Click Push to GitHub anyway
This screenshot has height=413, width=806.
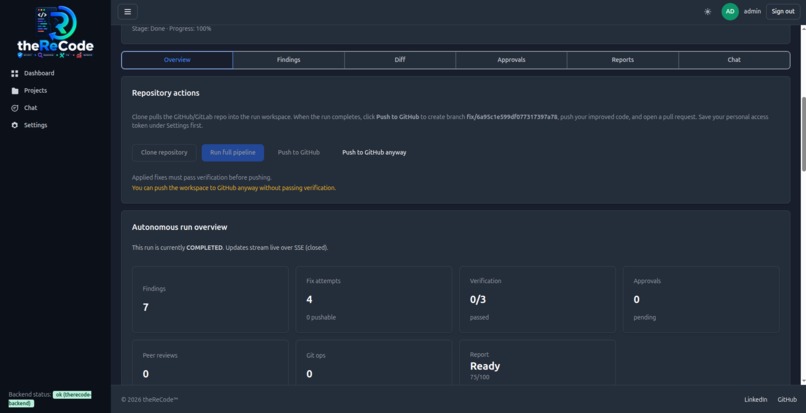tap(374, 153)
